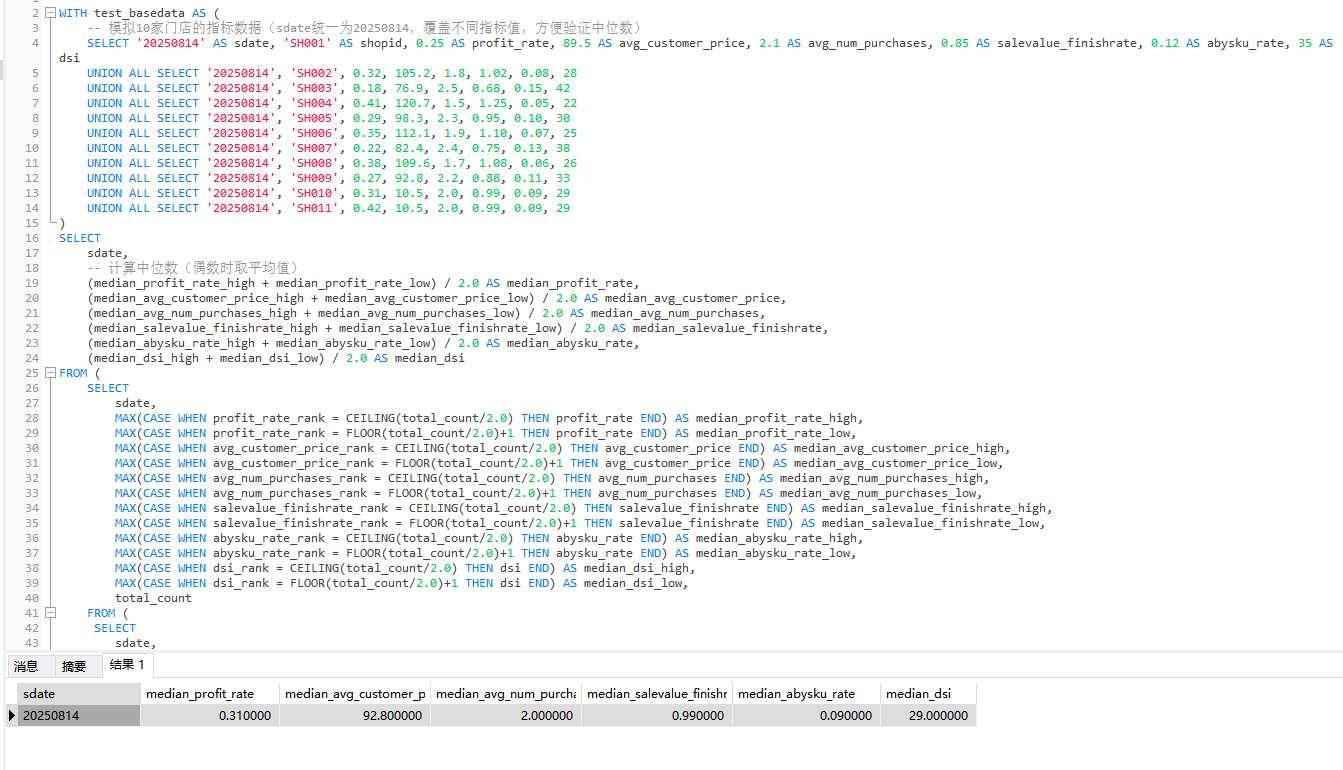Image resolution: width=1343 pixels, height=770 pixels.
Task: Click the median_abysku_rate column header
Action: [x=807, y=693]
